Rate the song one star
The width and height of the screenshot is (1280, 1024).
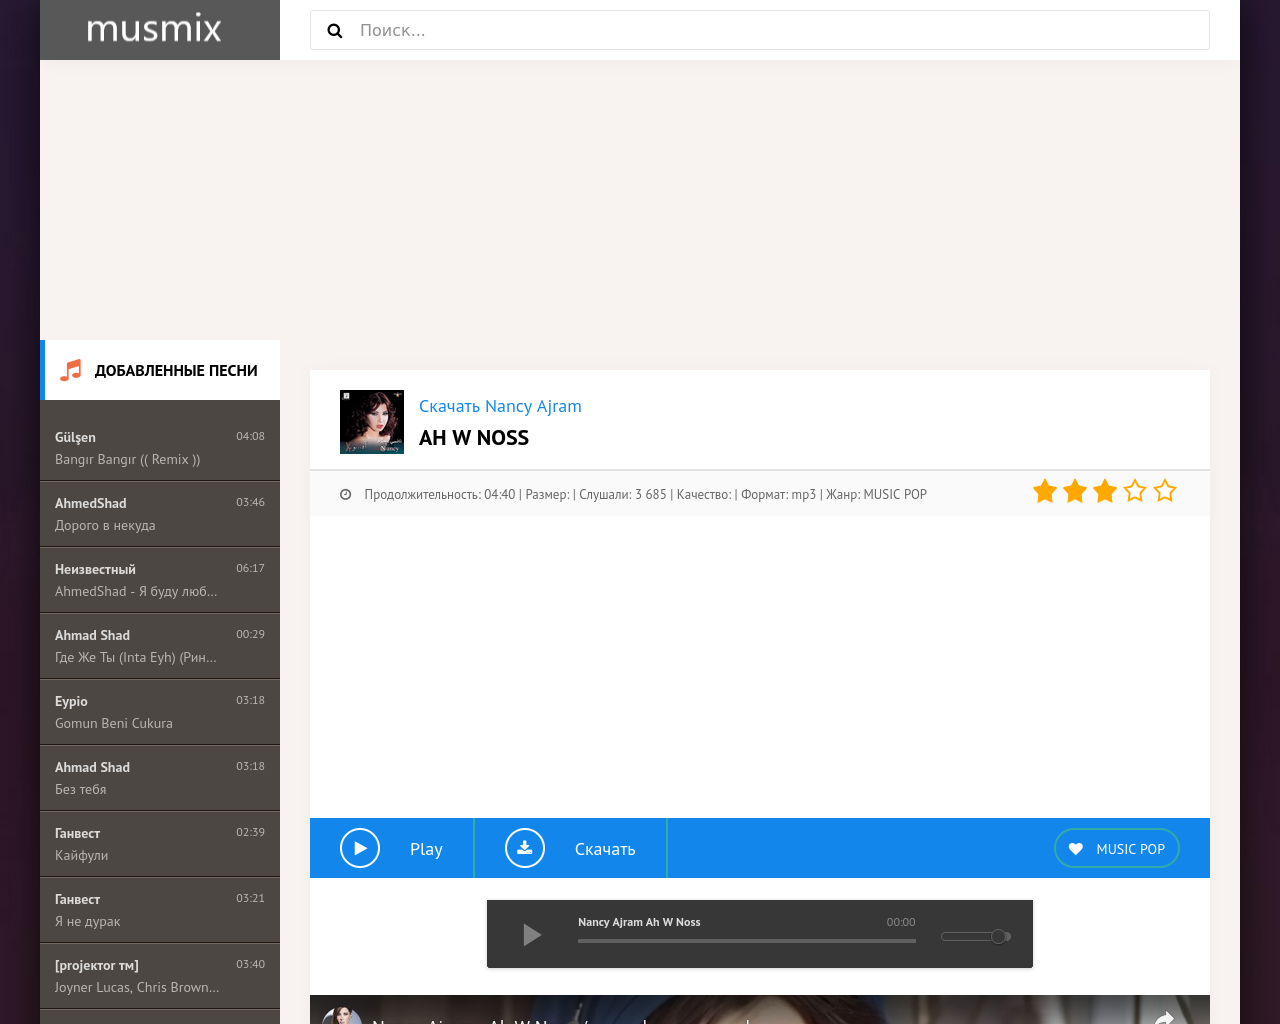pos(1045,491)
